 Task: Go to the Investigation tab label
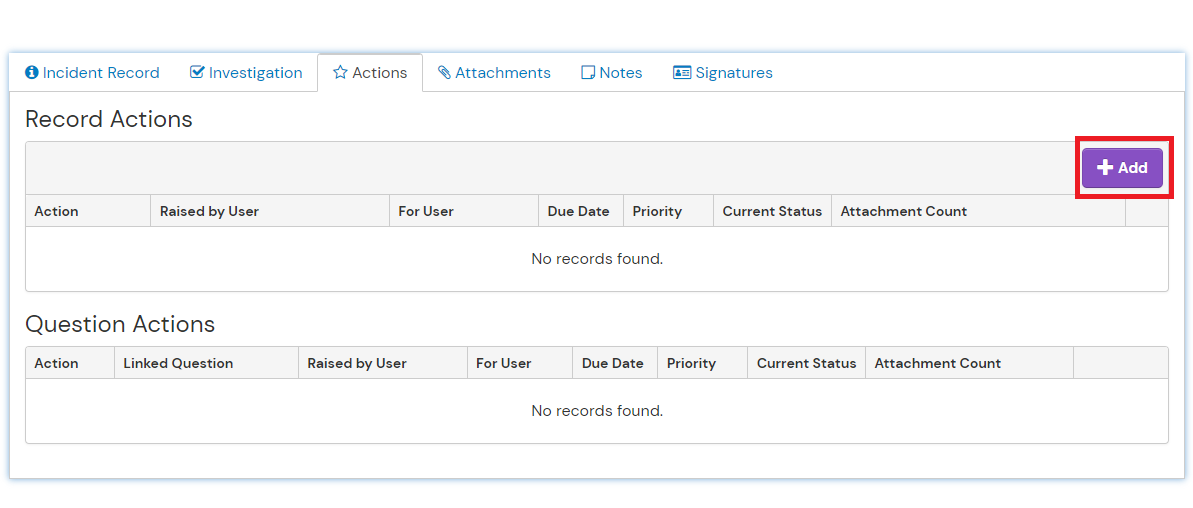(x=255, y=73)
